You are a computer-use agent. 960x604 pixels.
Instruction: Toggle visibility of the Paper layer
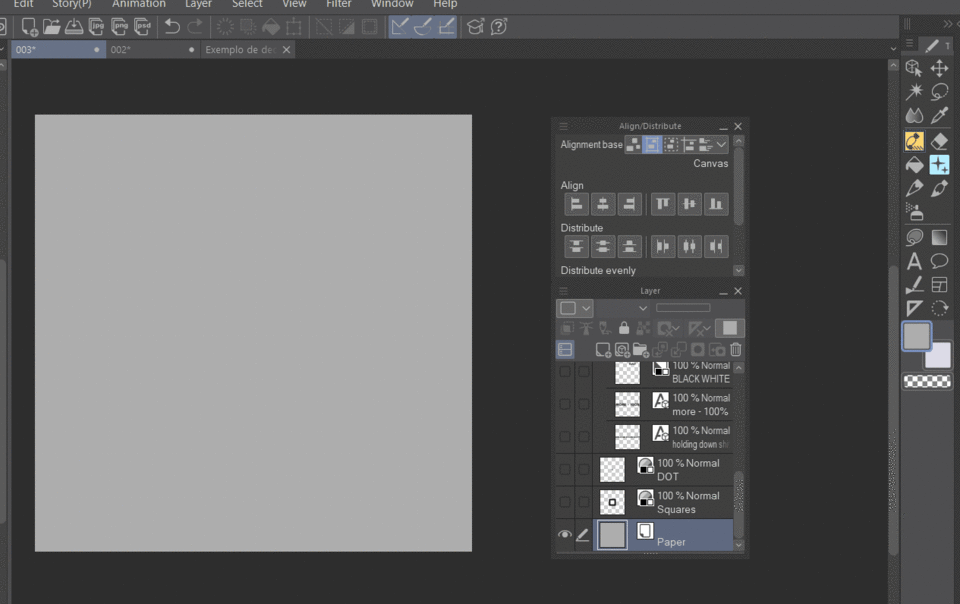[565, 535]
